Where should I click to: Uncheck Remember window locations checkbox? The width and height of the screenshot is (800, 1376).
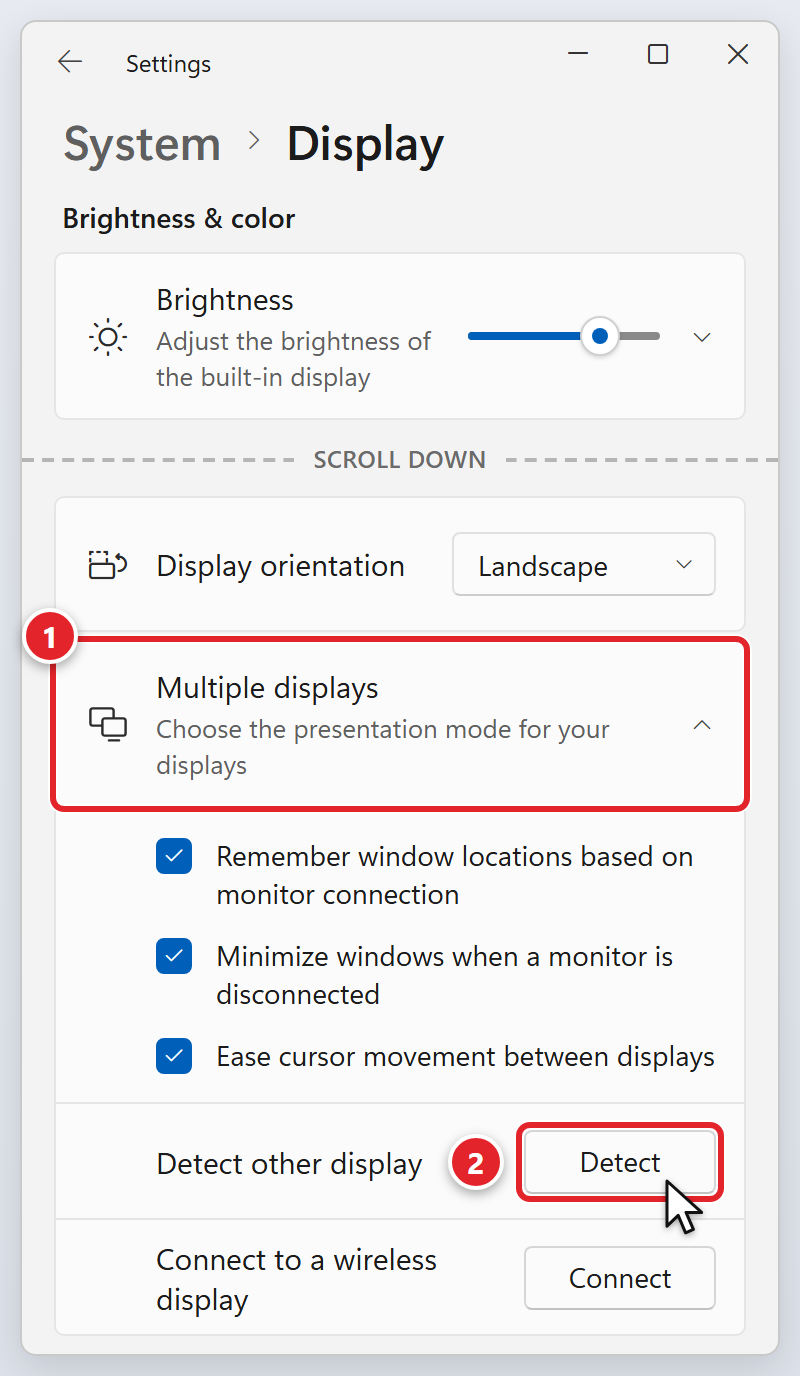(174, 857)
